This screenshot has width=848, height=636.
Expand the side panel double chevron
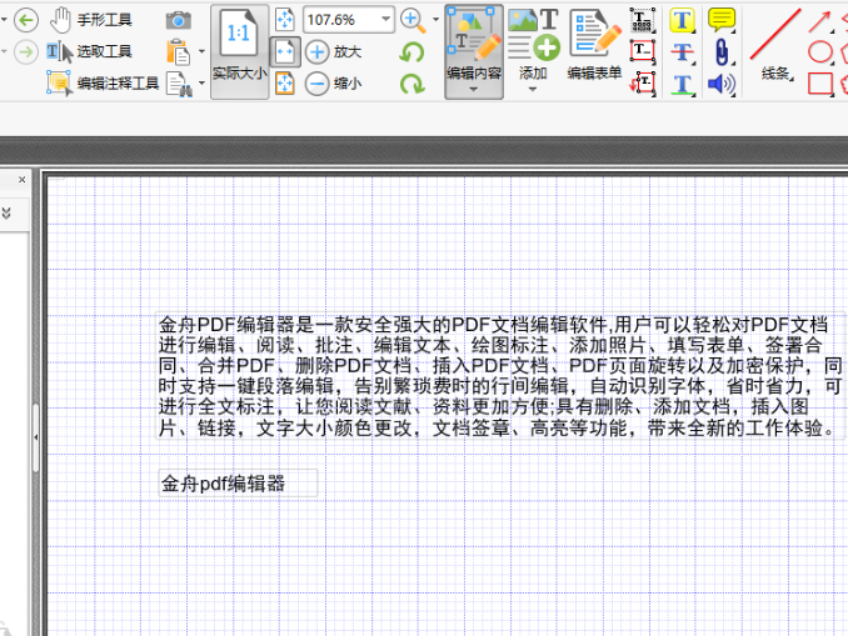(6, 213)
